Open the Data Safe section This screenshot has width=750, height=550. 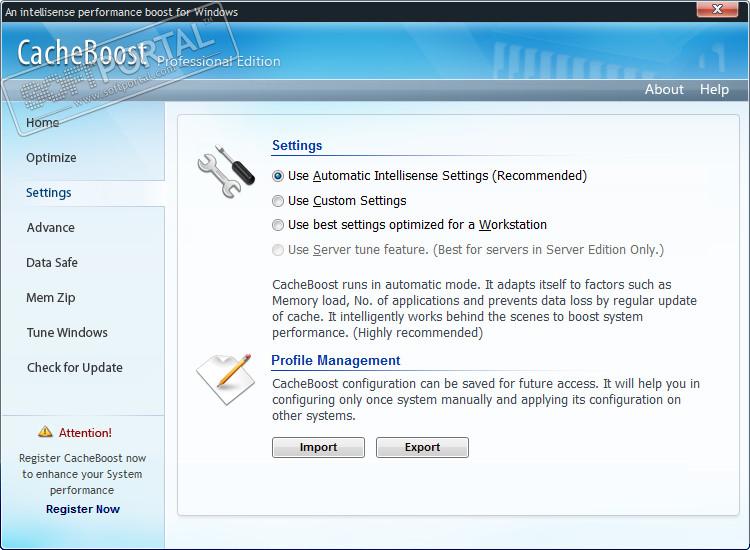[x=52, y=263]
